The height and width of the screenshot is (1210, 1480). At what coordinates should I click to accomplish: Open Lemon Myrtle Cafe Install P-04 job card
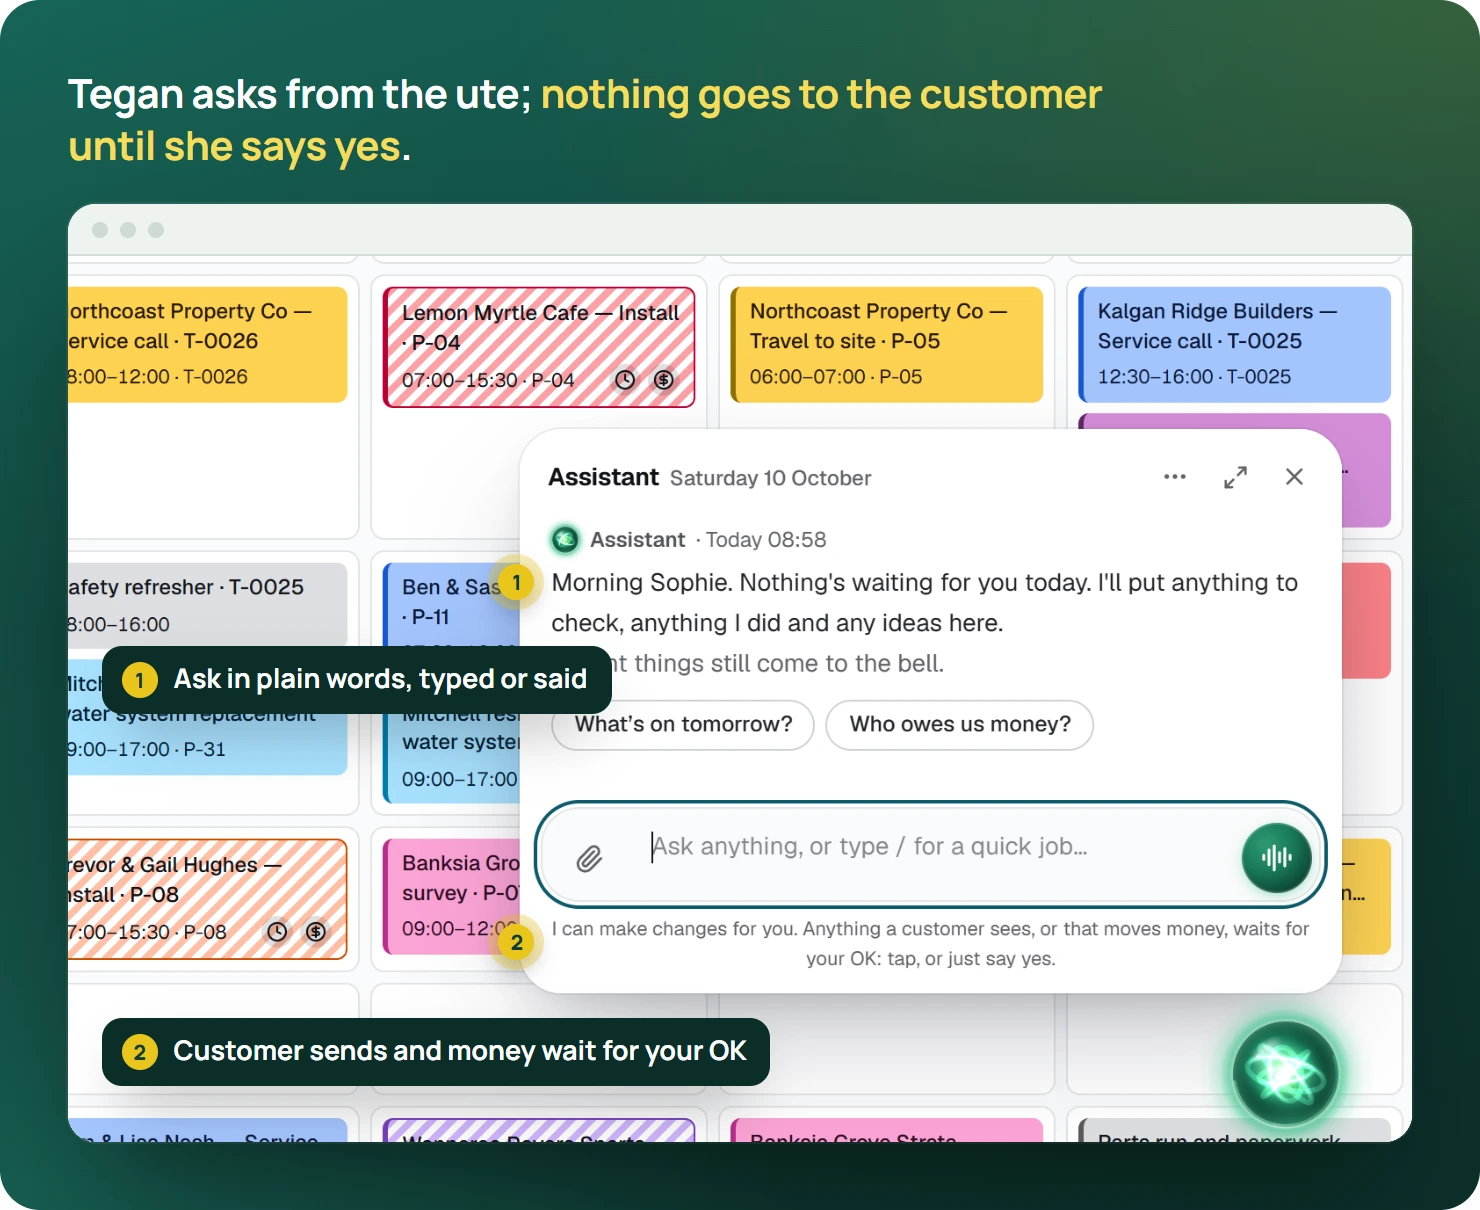click(x=539, y=347)
